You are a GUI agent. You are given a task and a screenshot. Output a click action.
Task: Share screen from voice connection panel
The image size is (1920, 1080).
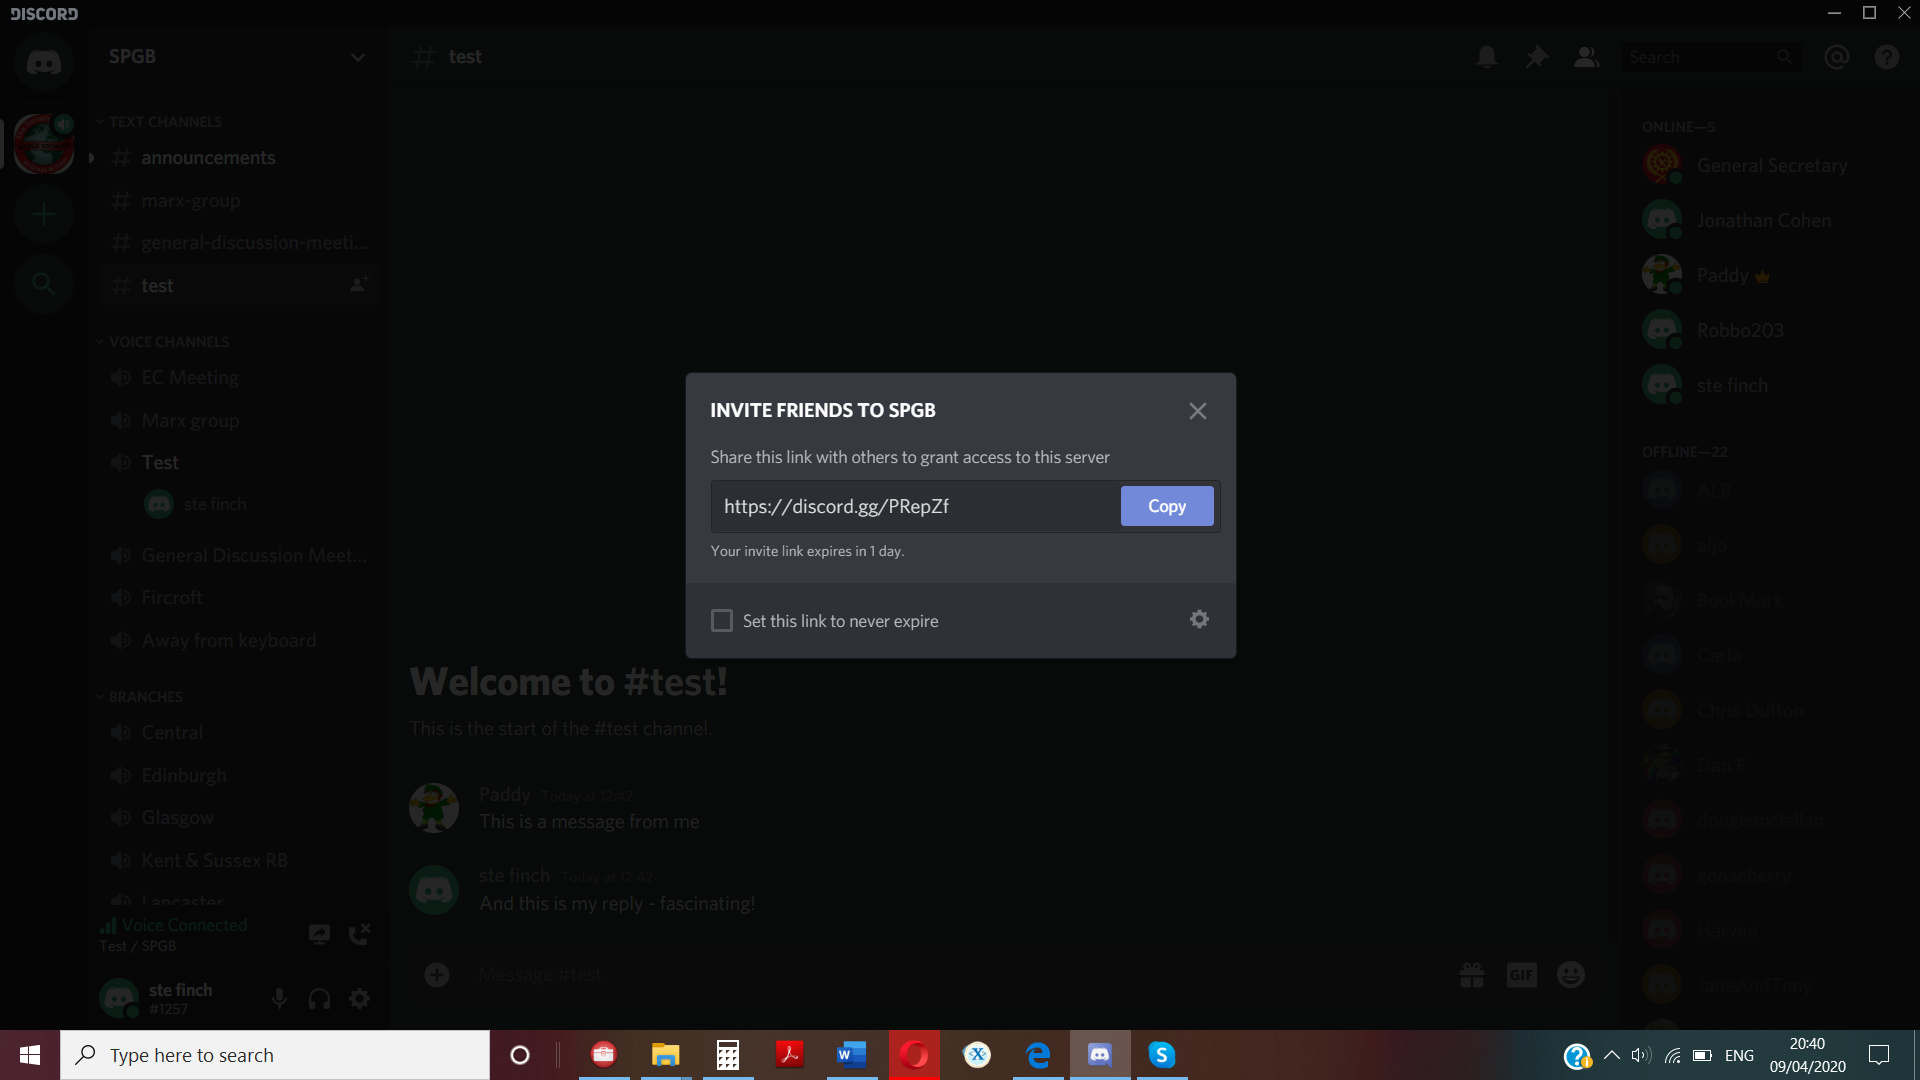click(319, 934)
